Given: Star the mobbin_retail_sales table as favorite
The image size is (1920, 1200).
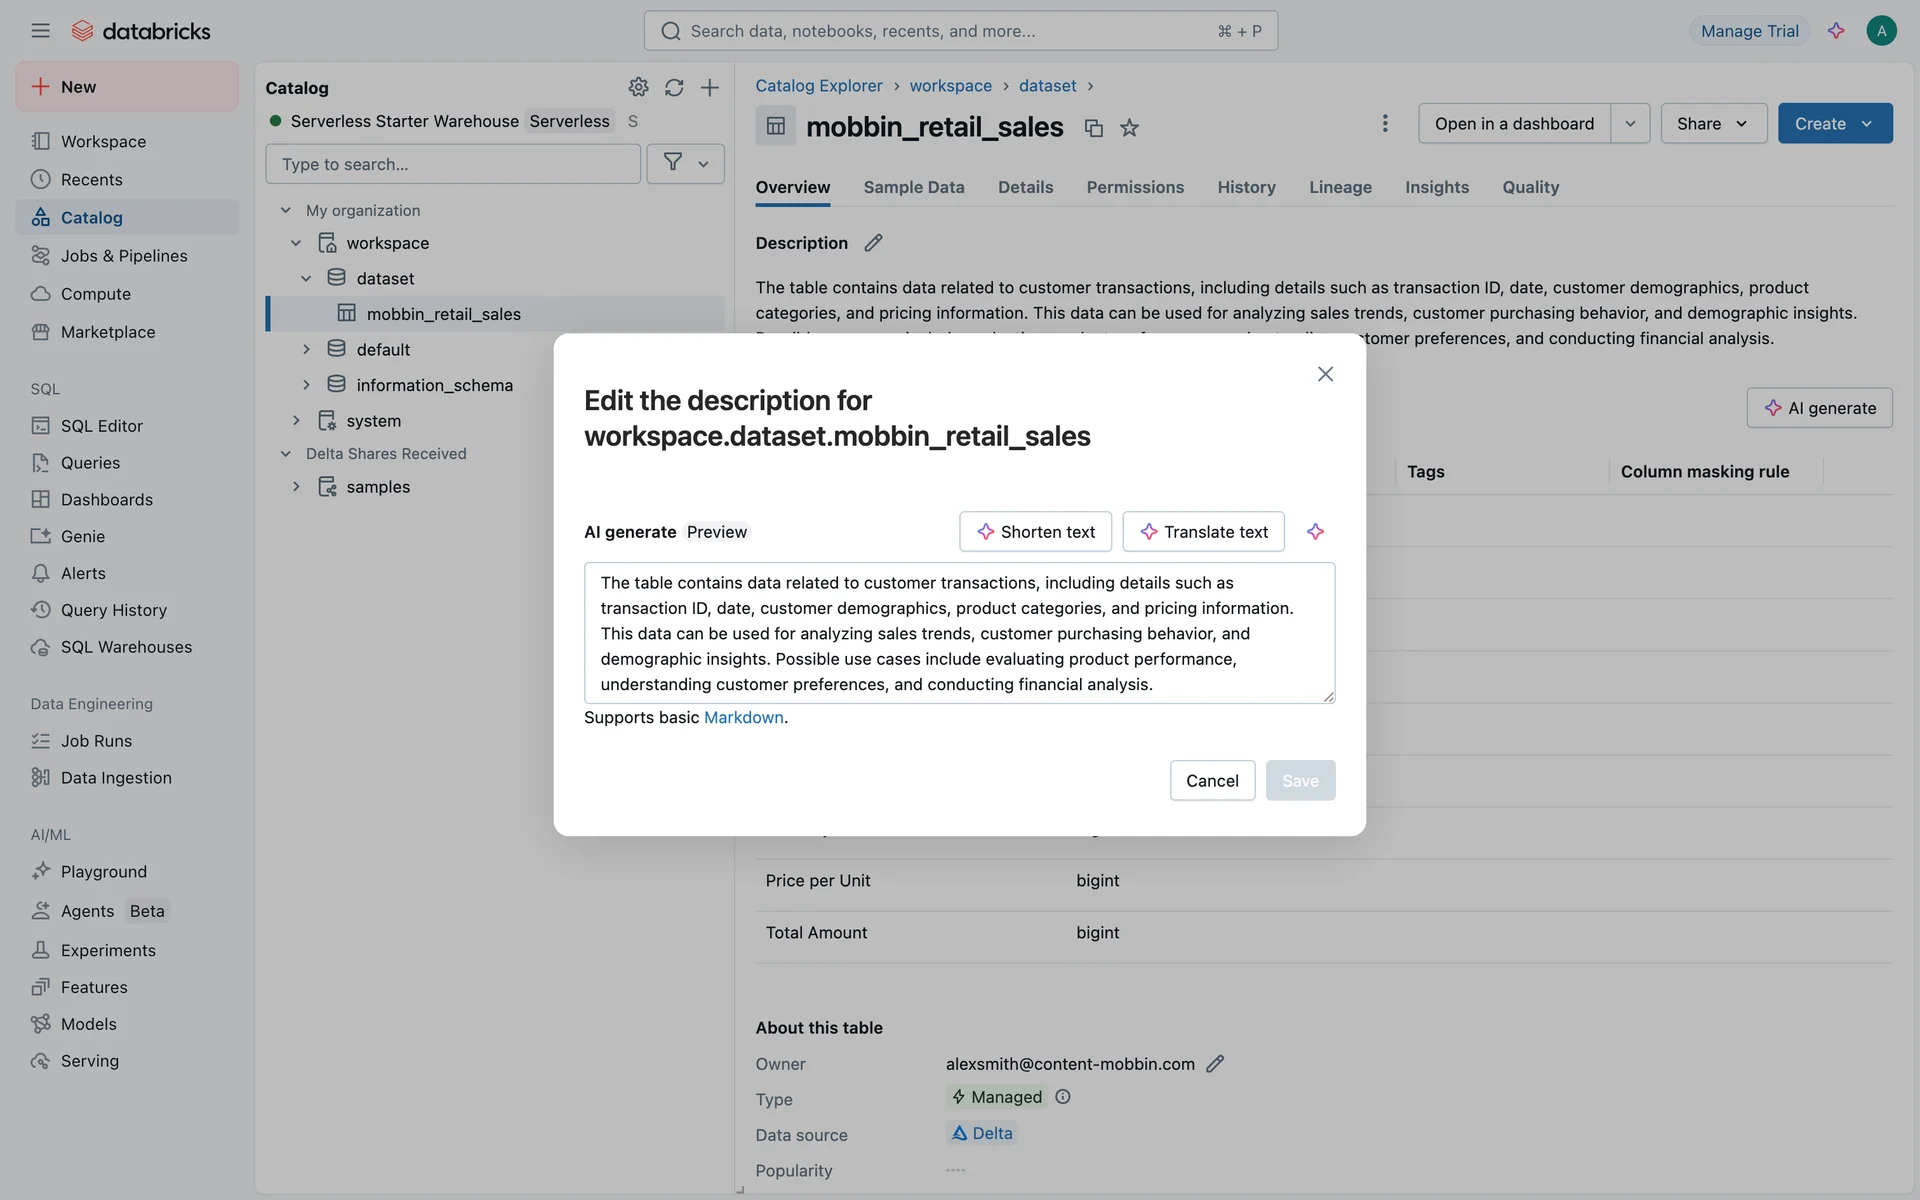Looking at the screenshot, I should [x=1129, y=128].
